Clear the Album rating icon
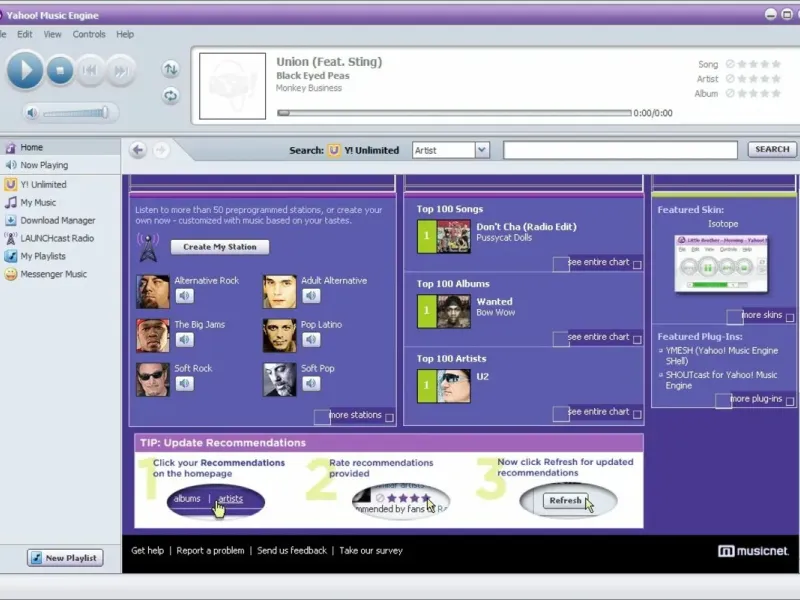 pyautogui.click(x=730, y=93)
